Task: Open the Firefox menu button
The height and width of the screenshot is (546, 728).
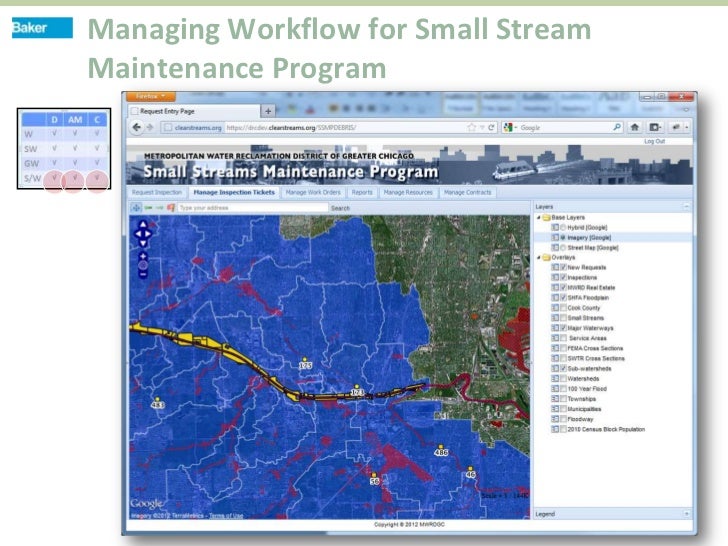Action: [x=151, y=96]
